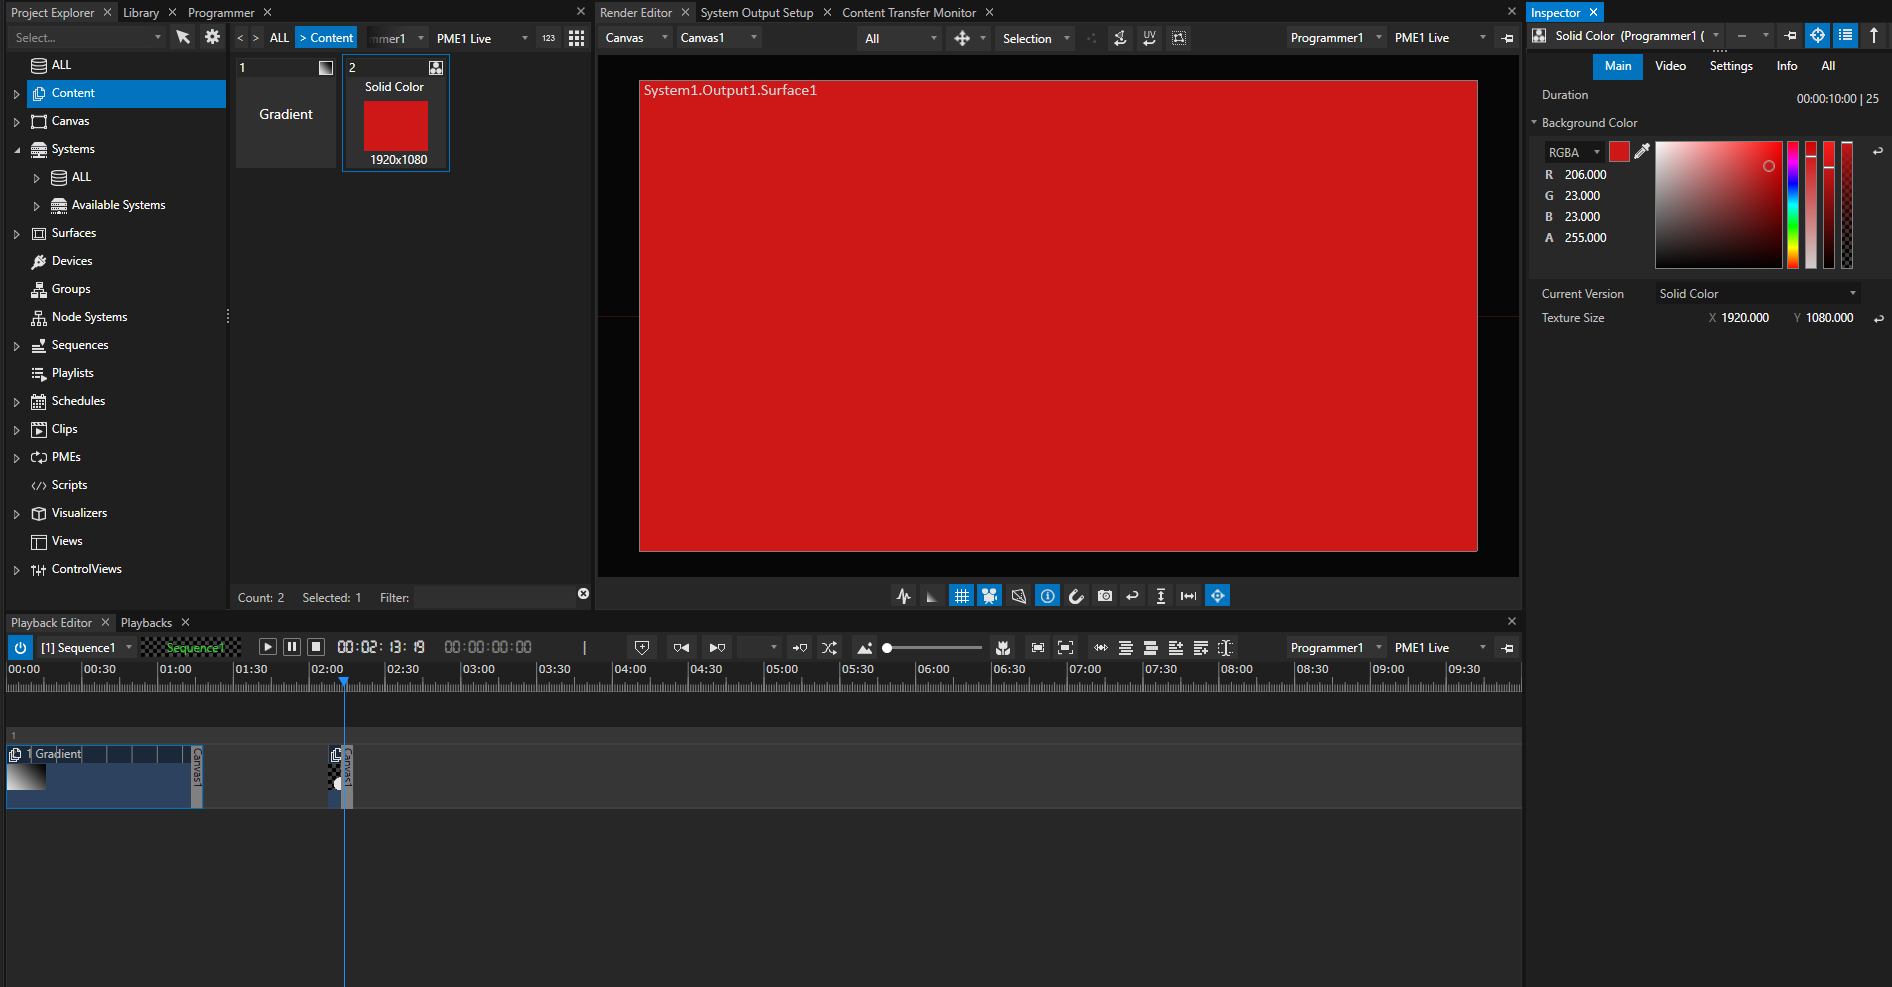The width and height of the screenshot is (1892, 987).
Task: Activate the magnet snapping tool
Action: coord(1076,595)
